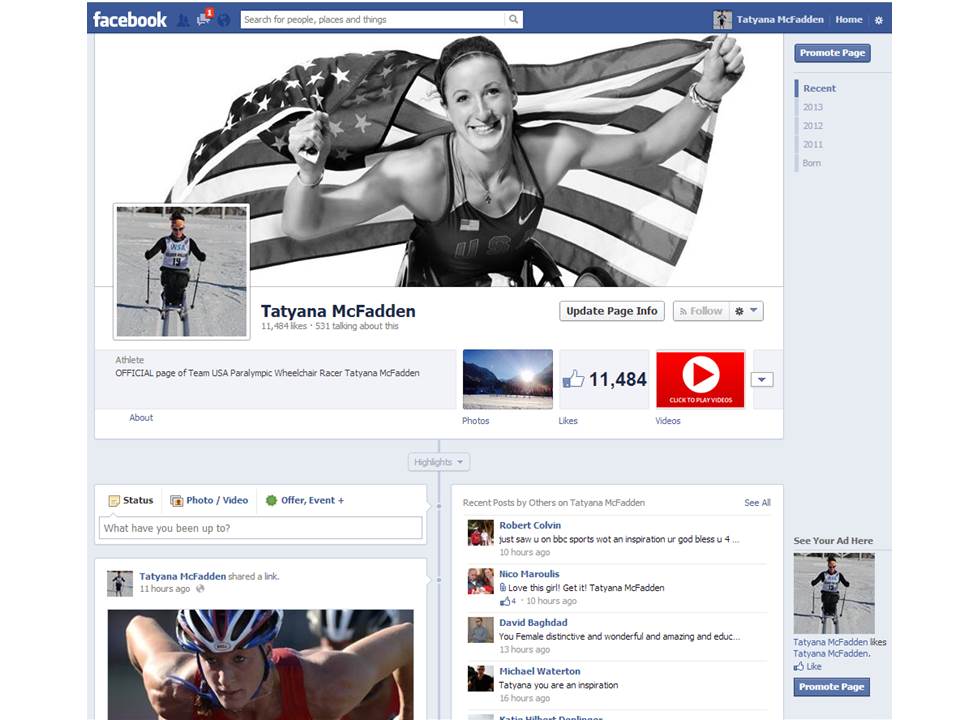The image size is (960, 720).
Task: Like the suggested Tatyana McFadden ad
Action: [806, 666]
